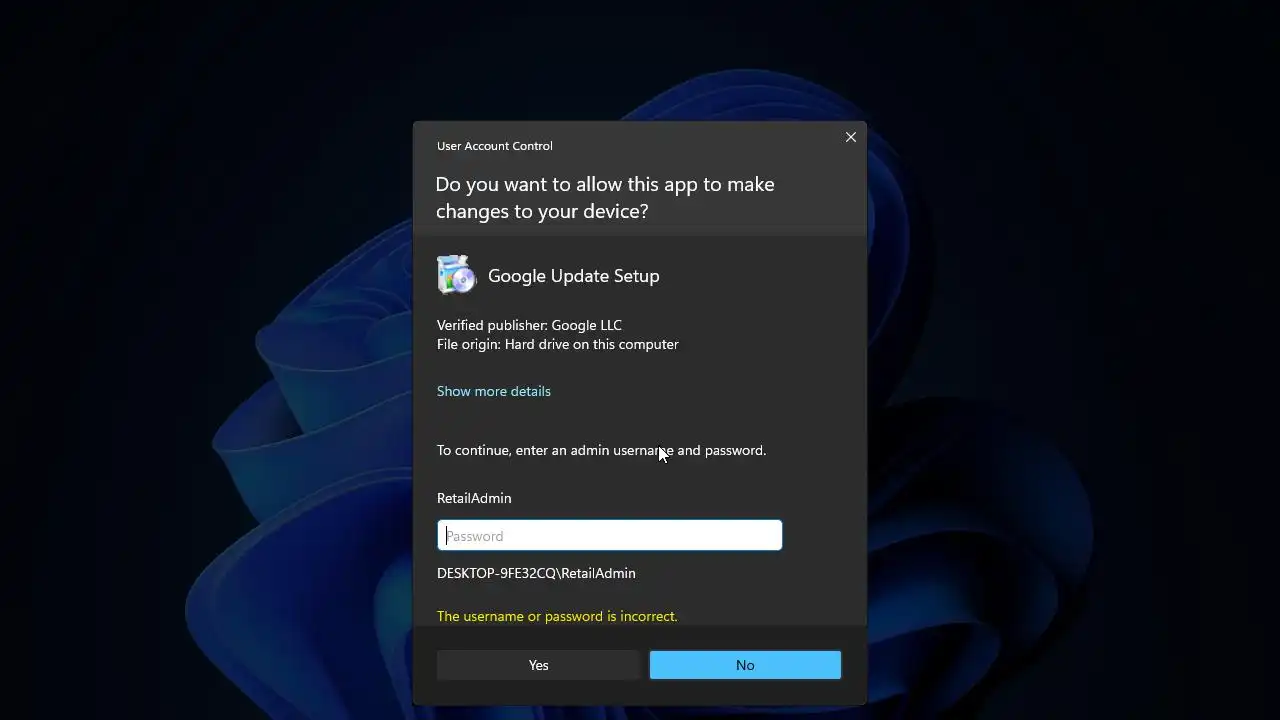Click the incorrect username or password warning
The width and height of the screenshot is (1280, 720).
tap(557, 616)
